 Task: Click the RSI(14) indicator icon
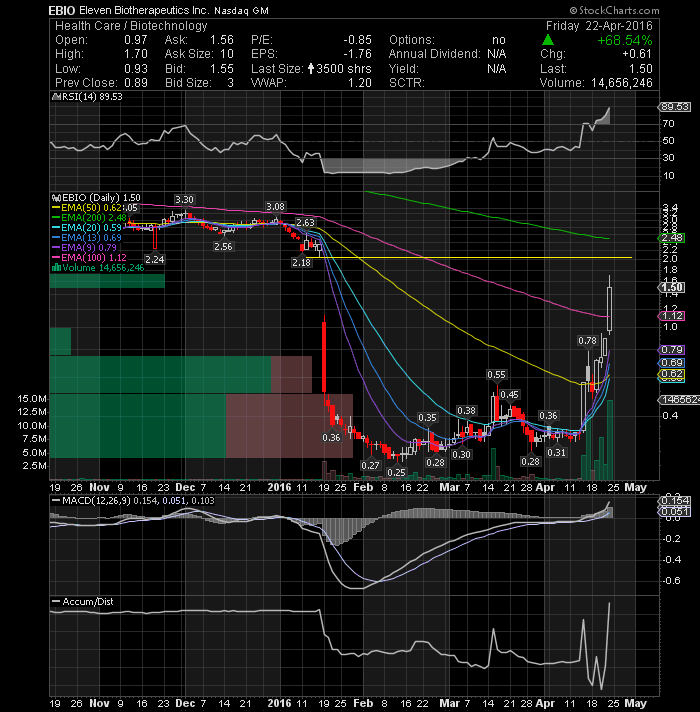point(56,97)
